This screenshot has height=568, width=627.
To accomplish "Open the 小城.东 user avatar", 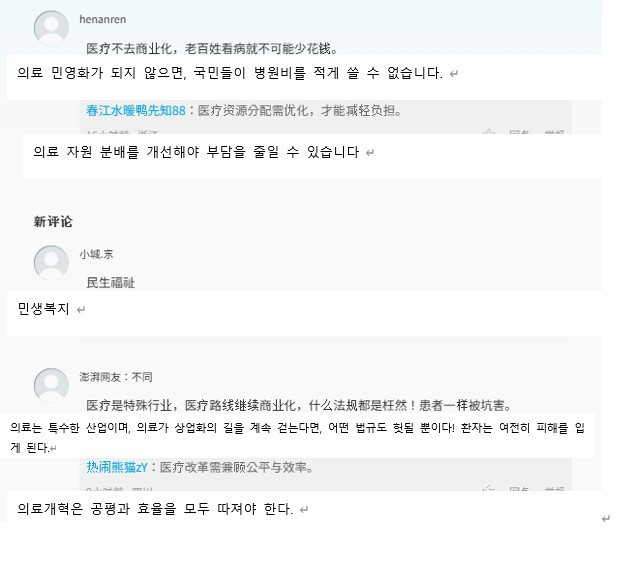I will (51, 261).
